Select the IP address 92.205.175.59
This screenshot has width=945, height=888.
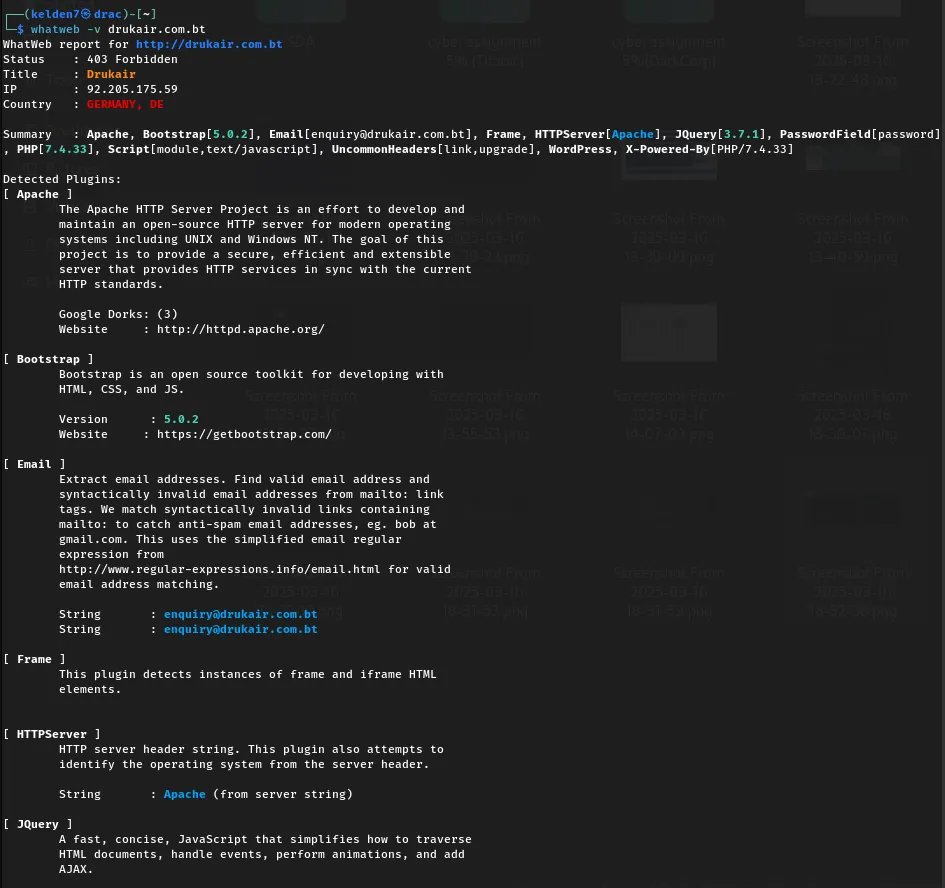click(132, 89)
